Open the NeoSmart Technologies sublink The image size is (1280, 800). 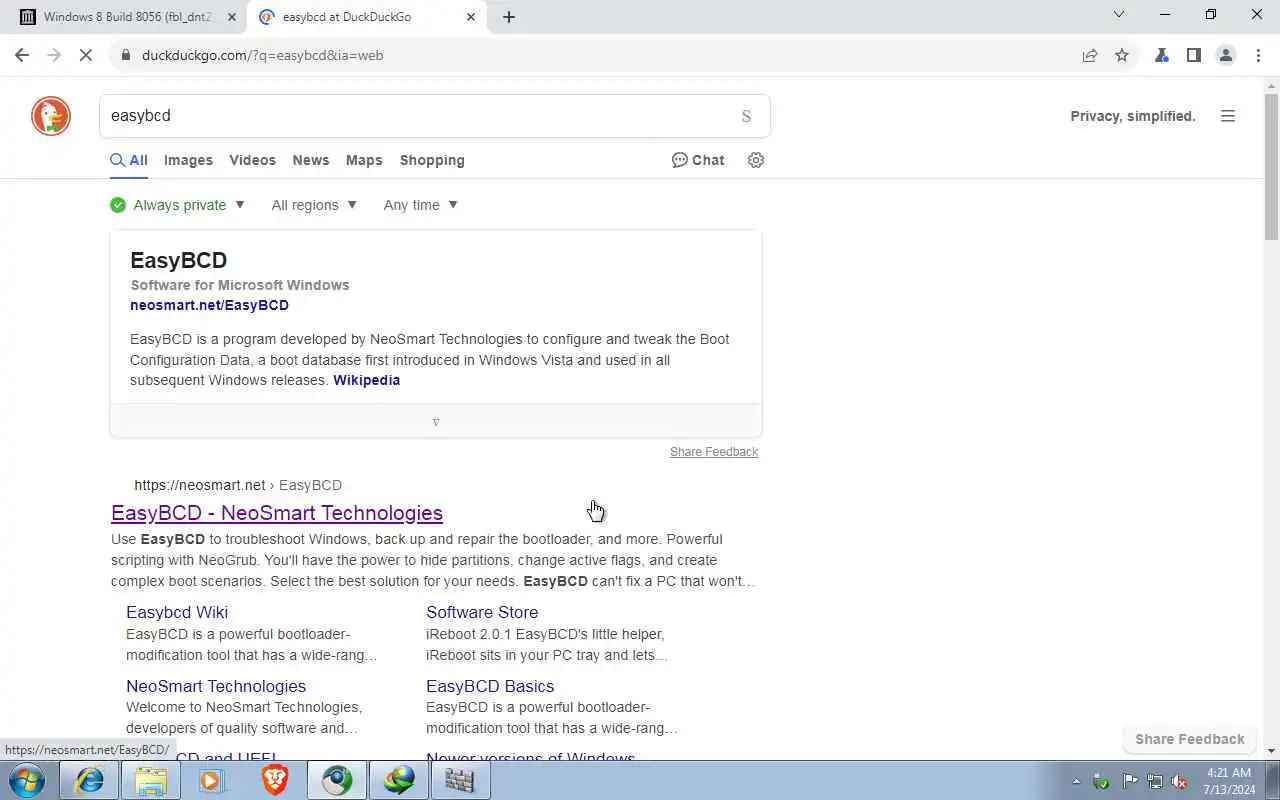coord(216,686)
